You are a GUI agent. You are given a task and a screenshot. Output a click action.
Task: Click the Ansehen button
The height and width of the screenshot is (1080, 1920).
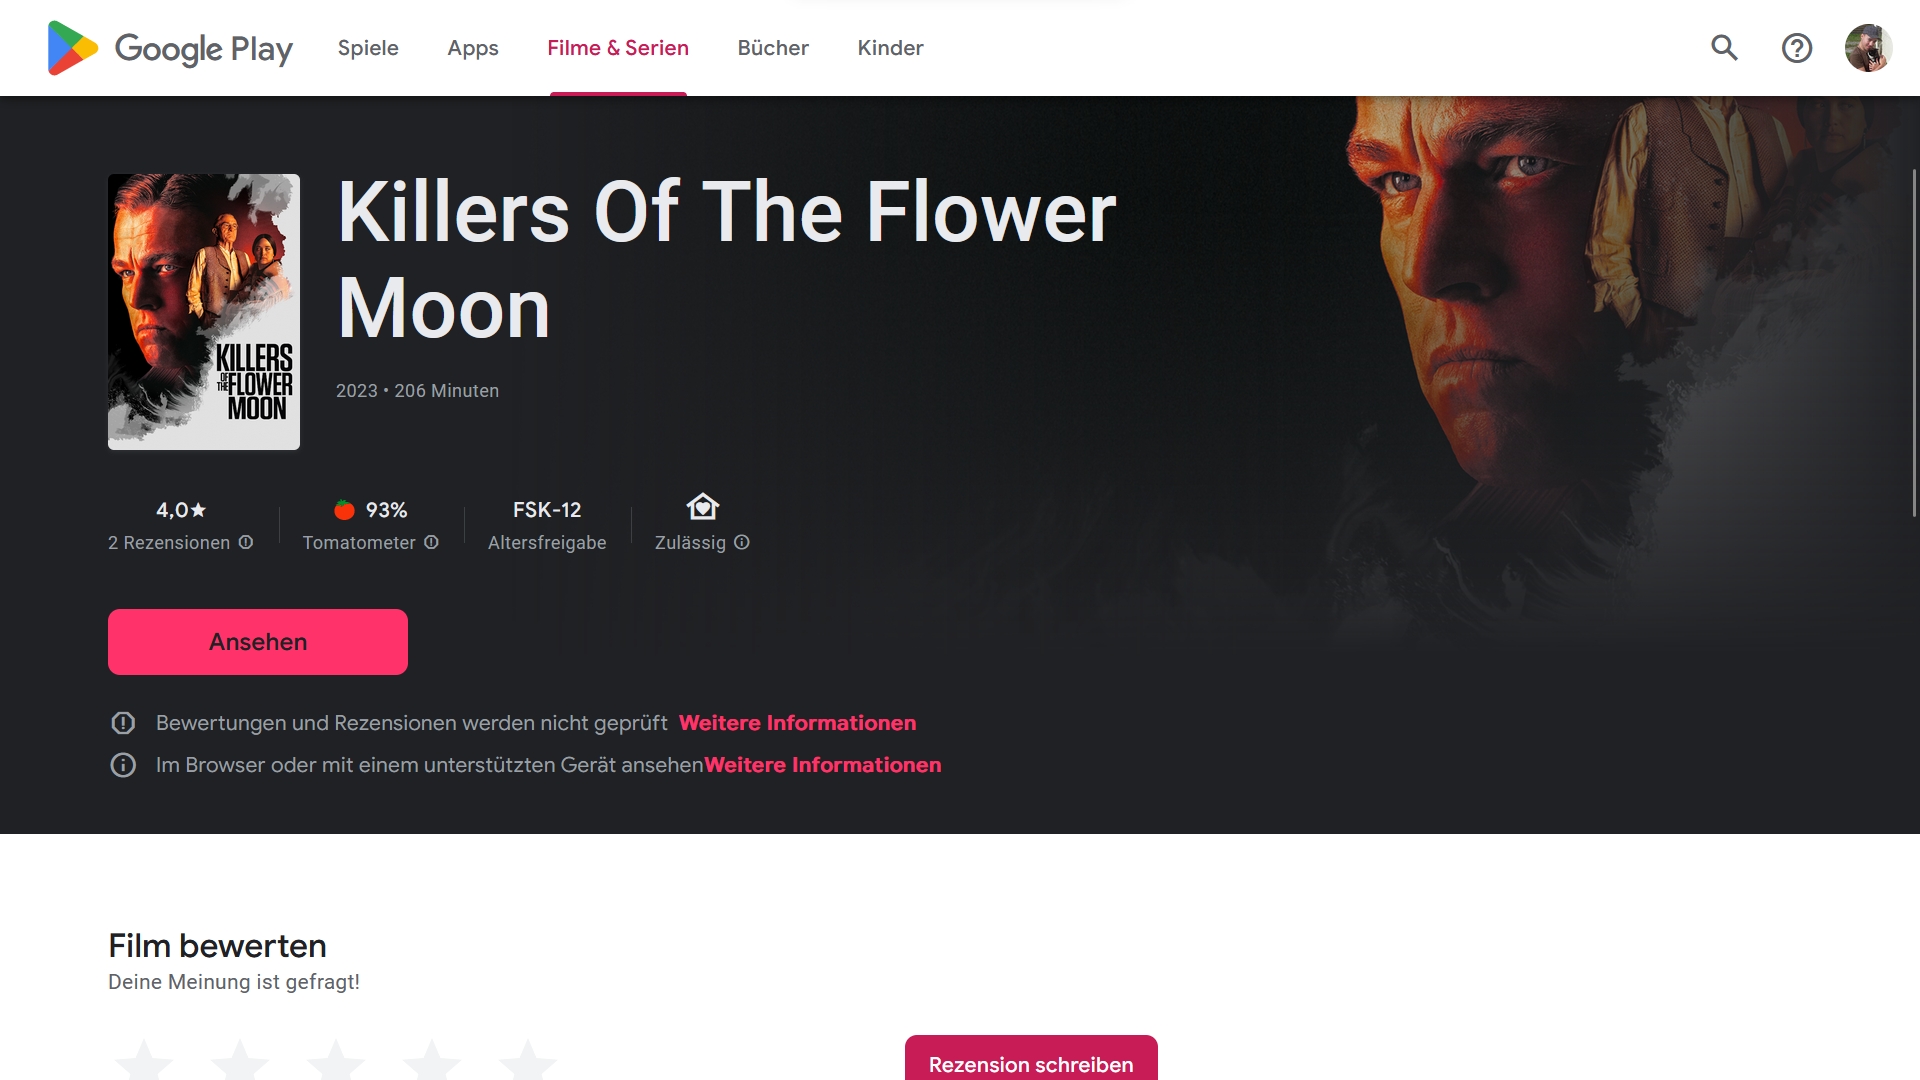258,642
